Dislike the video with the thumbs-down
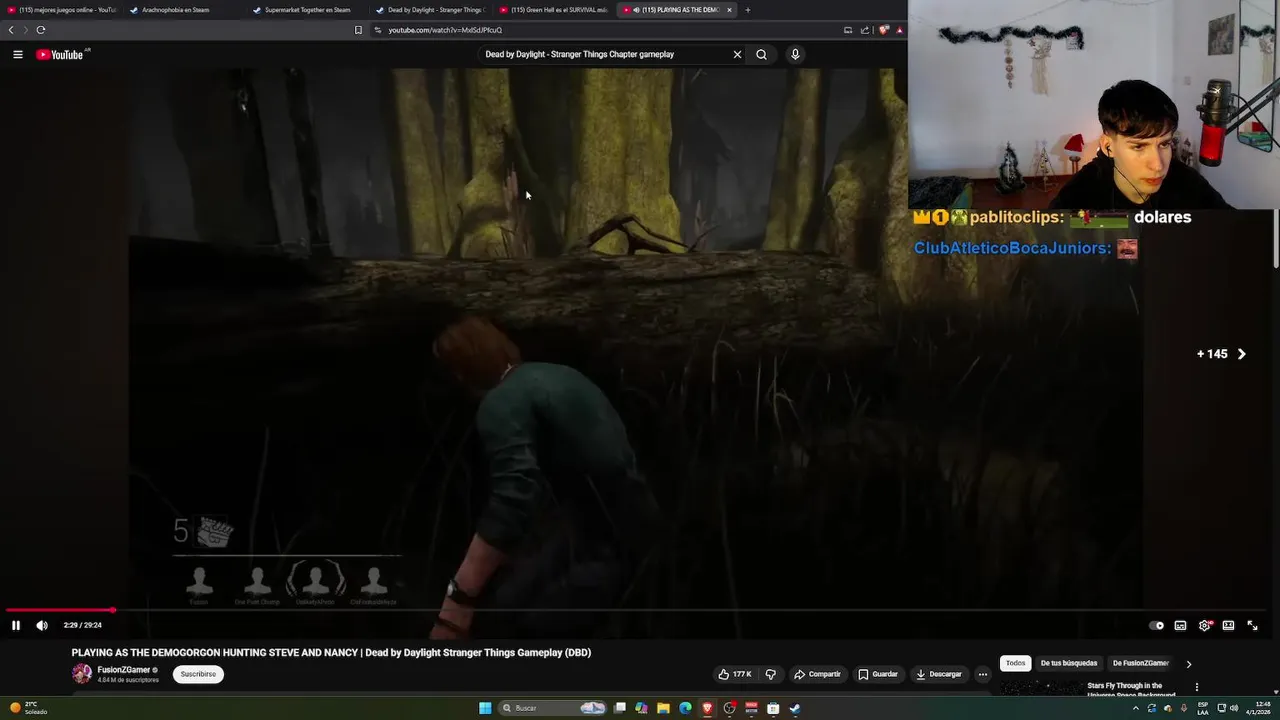The height and width of the screenshot is (720, 1280). click(770, 674)
